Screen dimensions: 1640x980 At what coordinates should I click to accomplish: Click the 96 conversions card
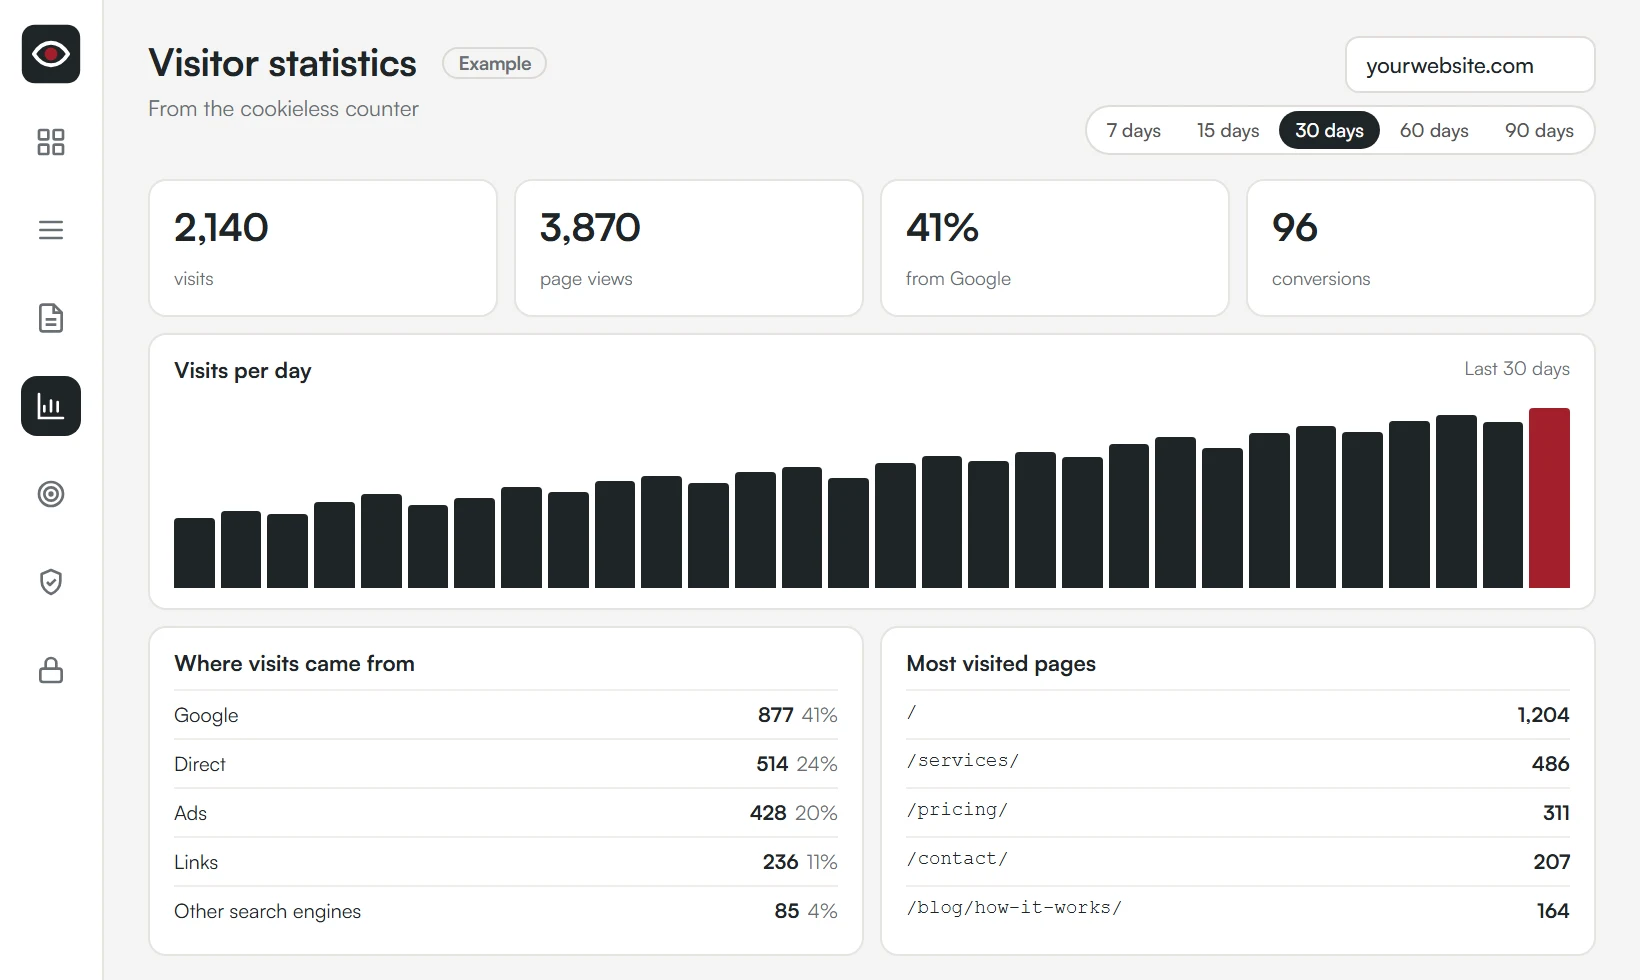pos(1421,248)
